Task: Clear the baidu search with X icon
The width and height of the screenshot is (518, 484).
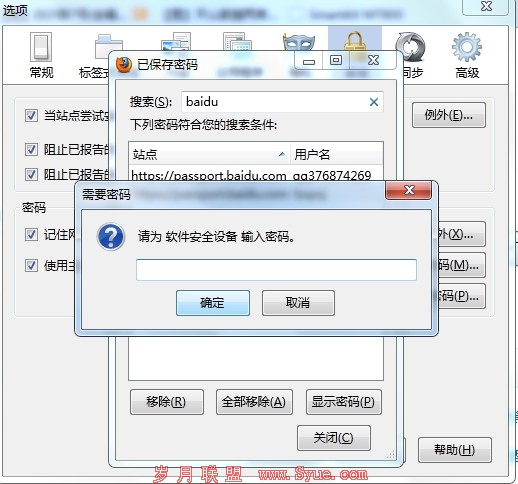Action: point(374,102)
